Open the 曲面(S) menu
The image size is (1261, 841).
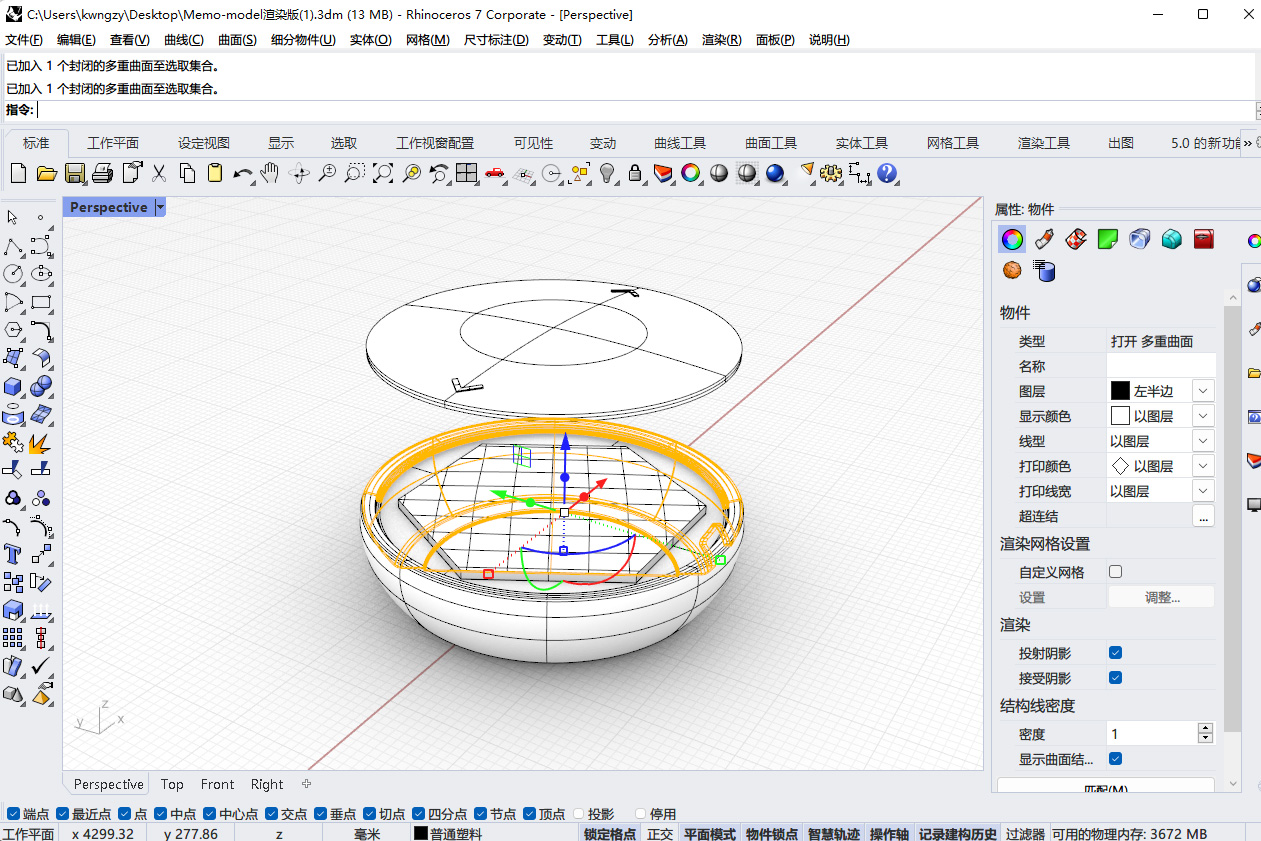click(x=237, y=40)
